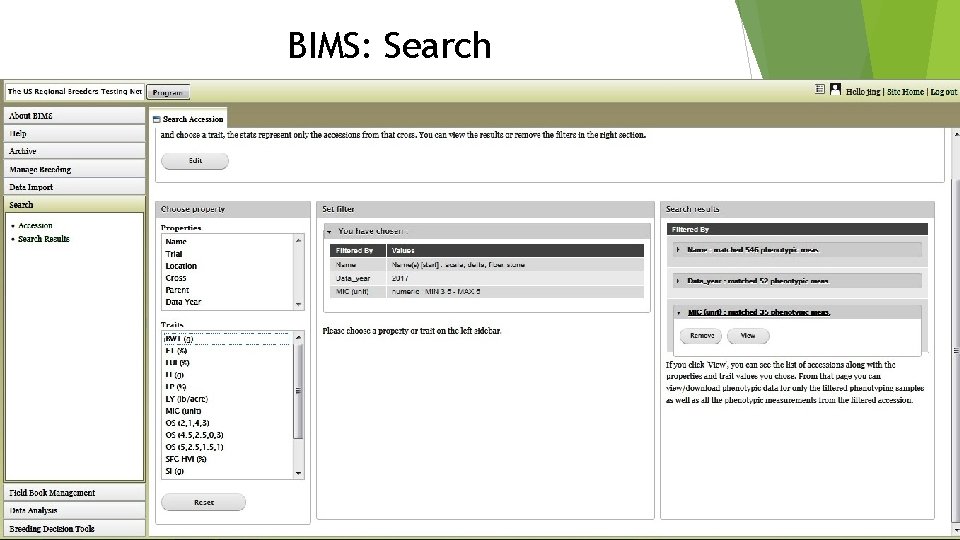Open Data Import sidebar section

point(75,187)
